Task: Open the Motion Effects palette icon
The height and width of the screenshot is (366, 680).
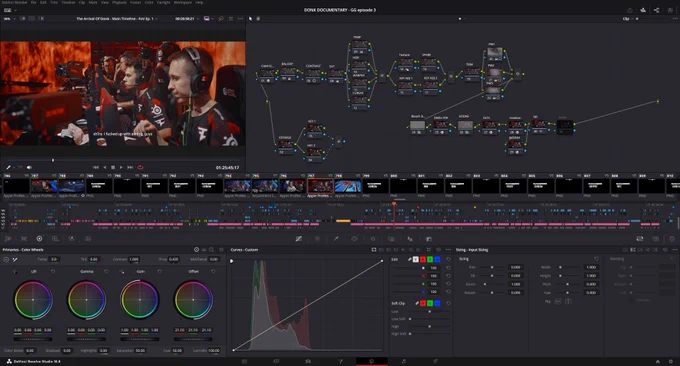Action: click(x=88, y=239)
